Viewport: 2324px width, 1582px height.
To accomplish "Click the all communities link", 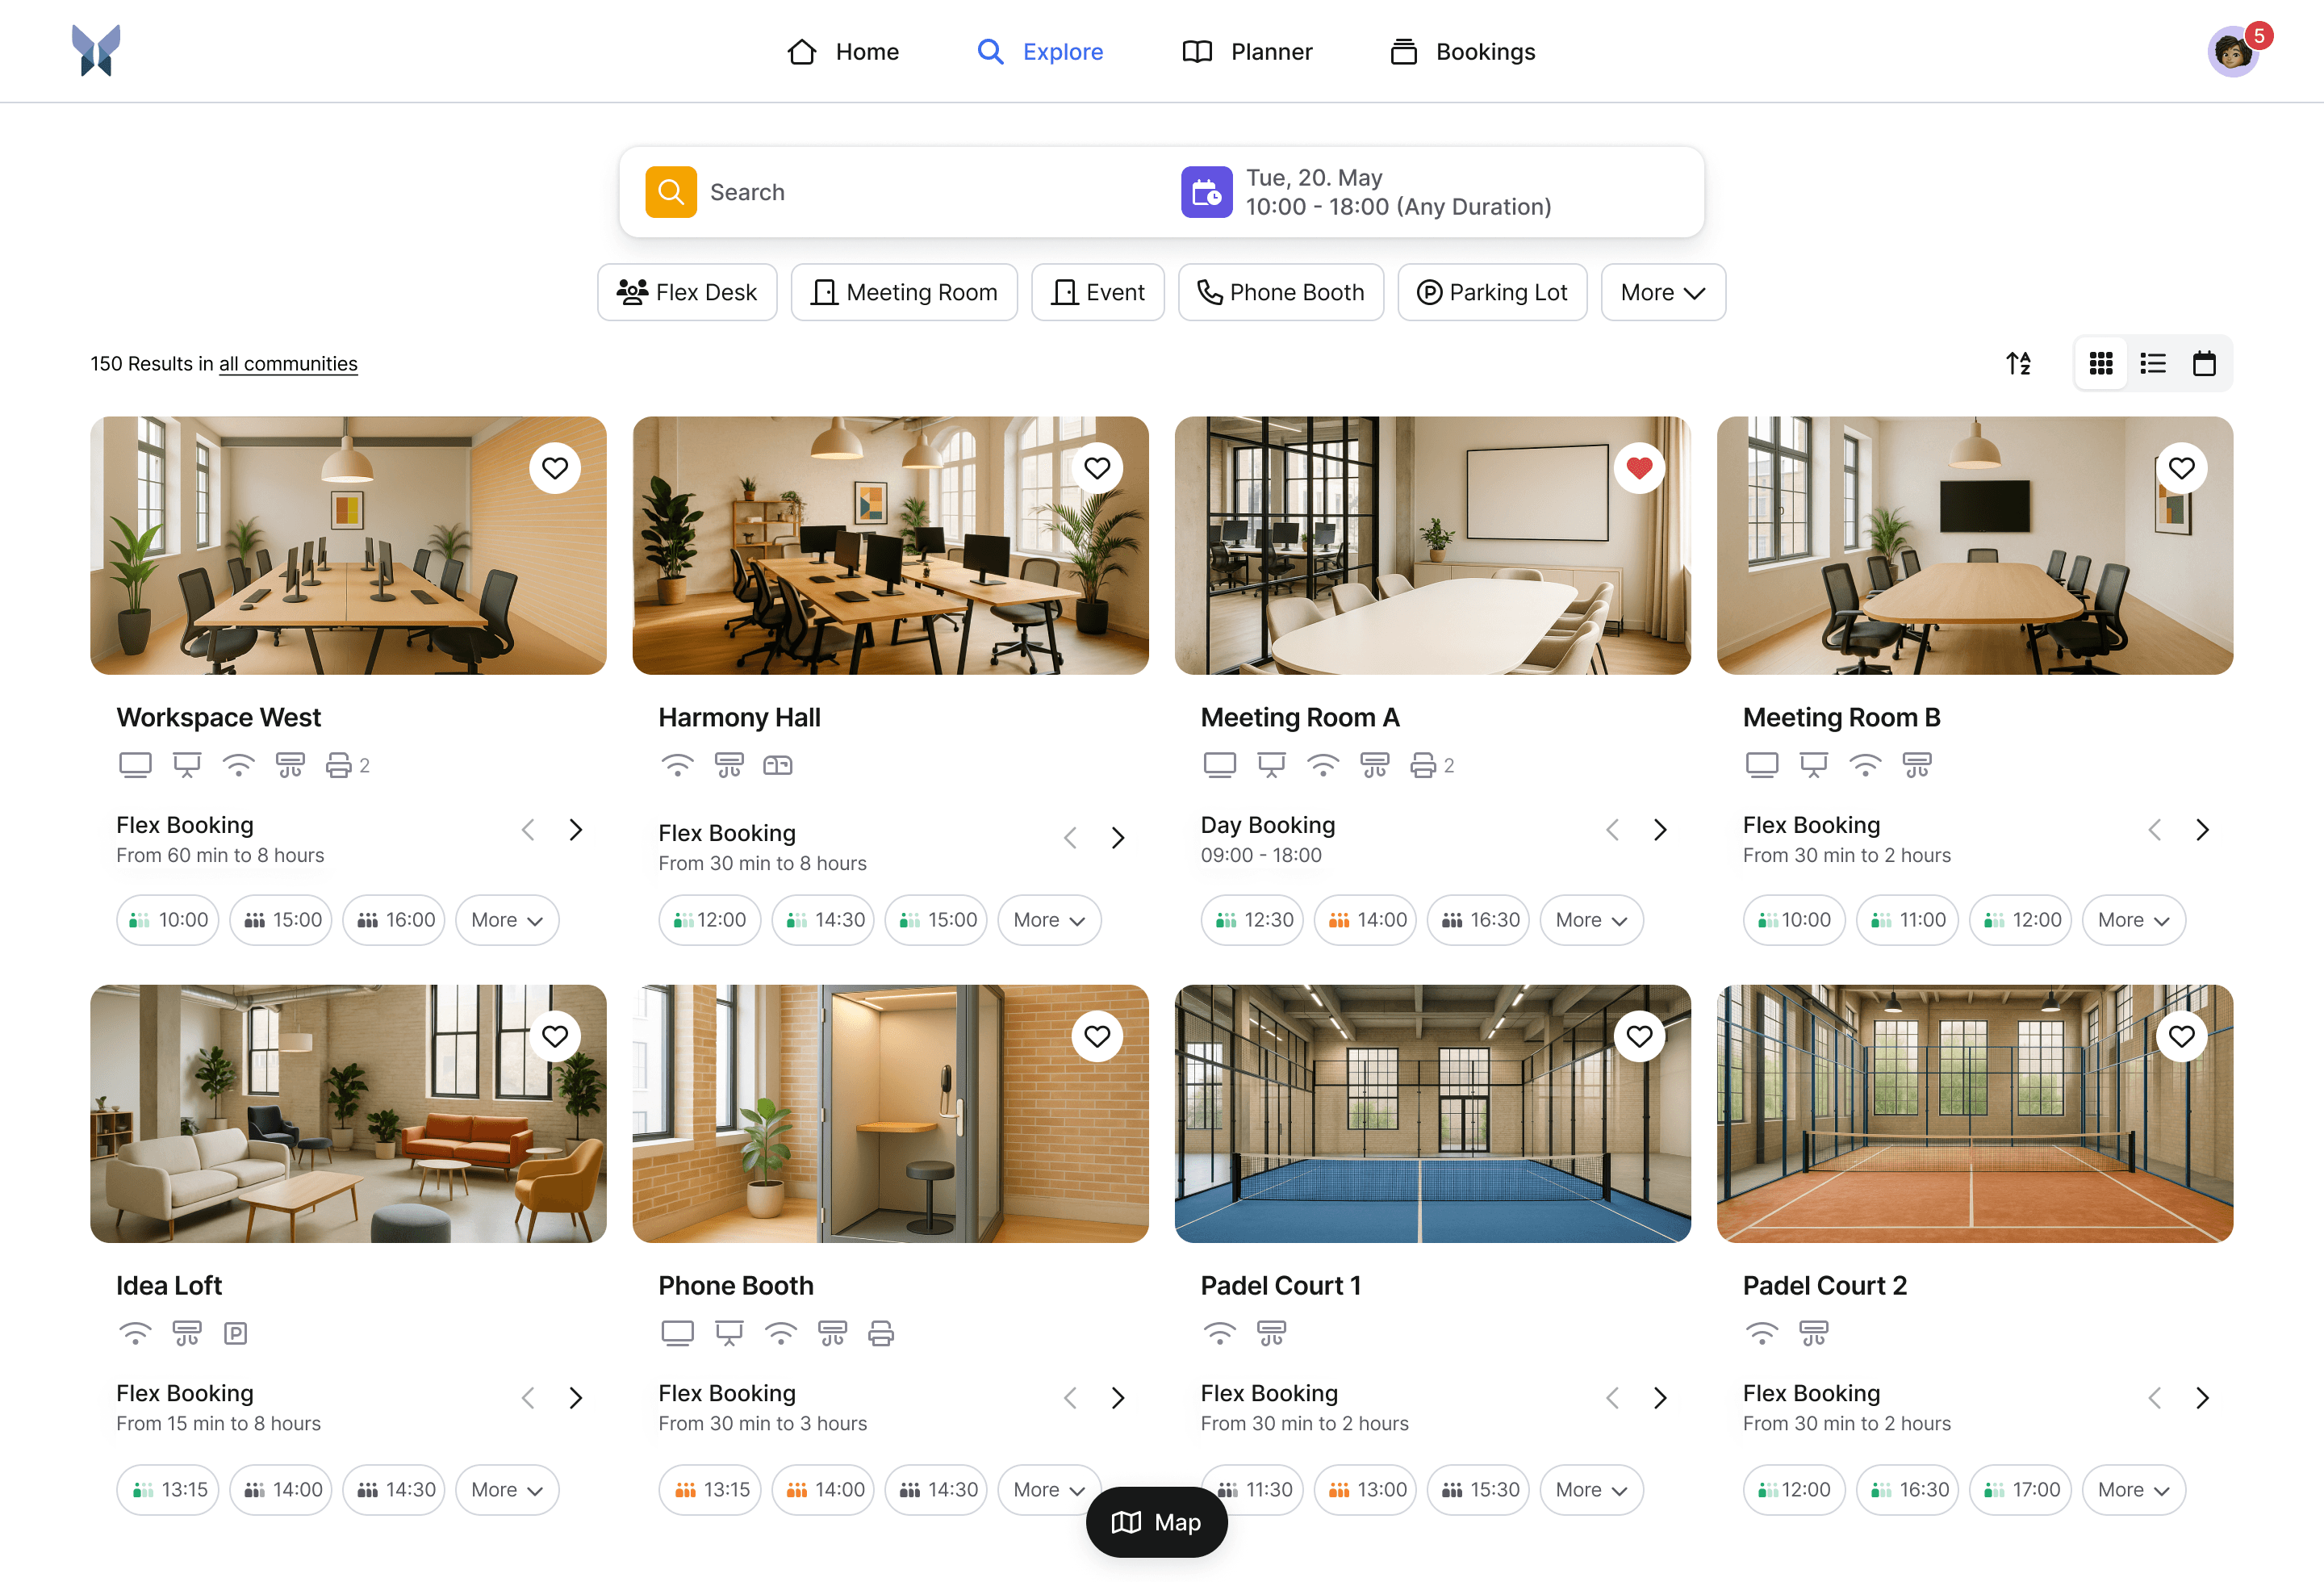I will [x=288, y=363].
